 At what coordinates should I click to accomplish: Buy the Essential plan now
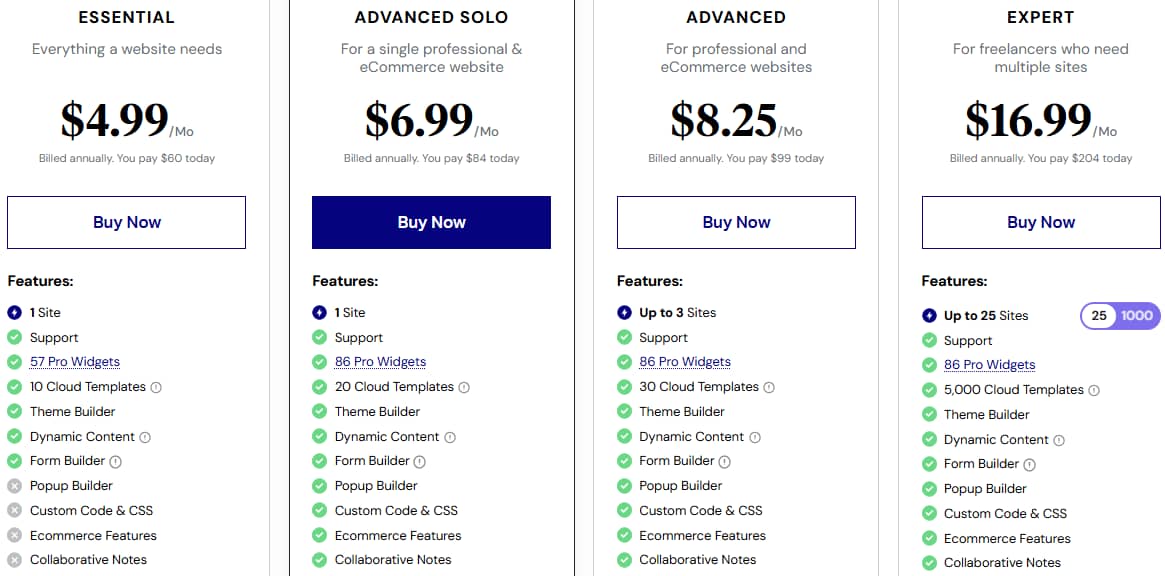127,222
